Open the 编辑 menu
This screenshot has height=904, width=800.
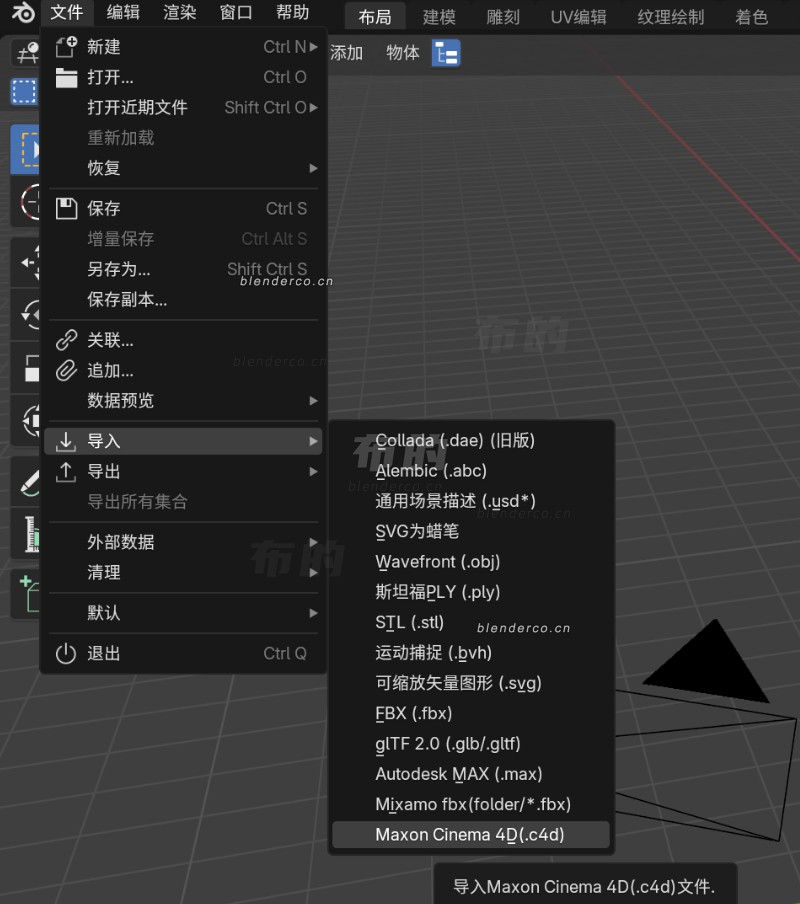(x=123, y=12)
